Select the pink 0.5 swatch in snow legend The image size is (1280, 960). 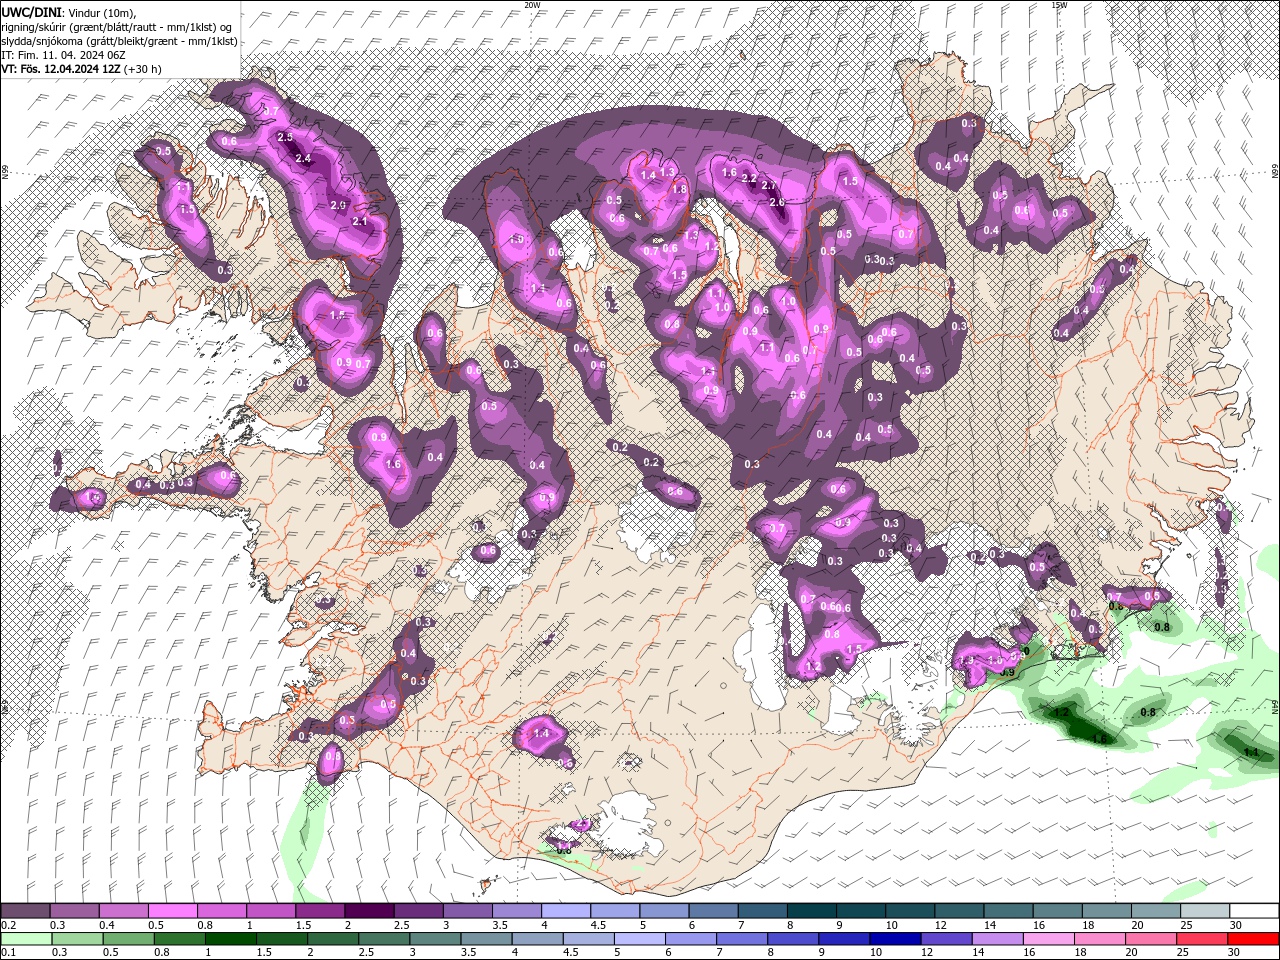pyautogui.click(x=173, y=911)
